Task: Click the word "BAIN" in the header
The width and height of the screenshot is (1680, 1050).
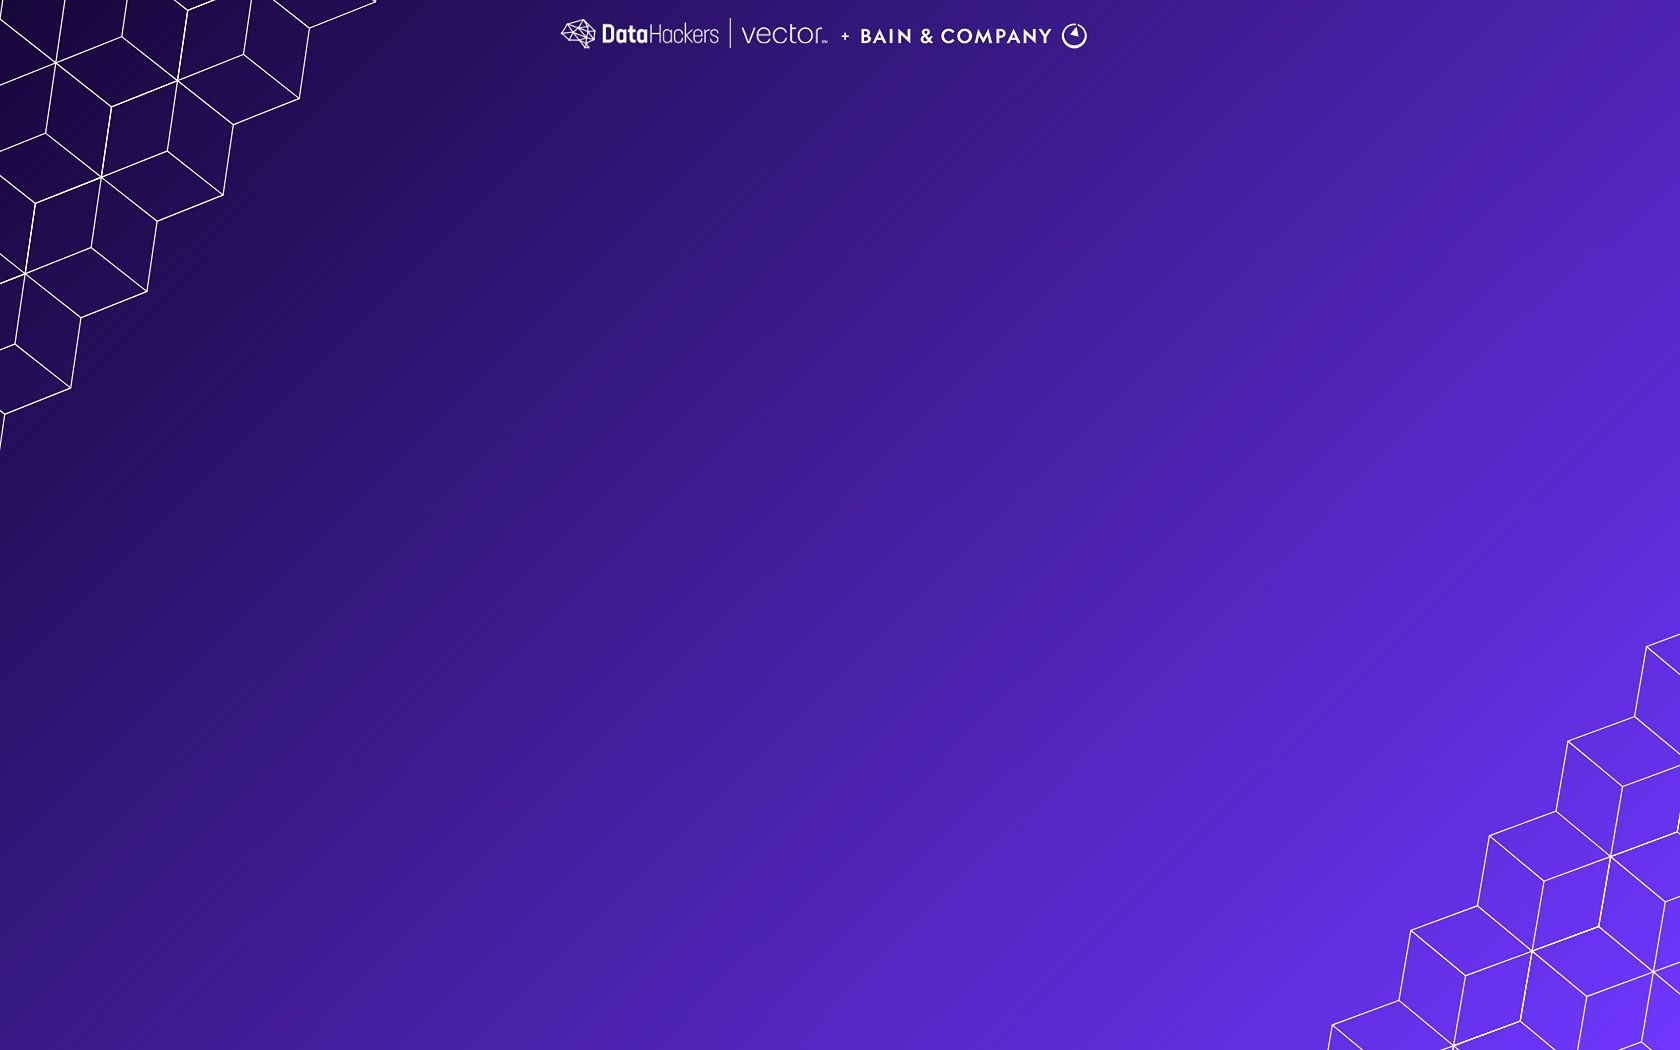Action: [885, 36]
